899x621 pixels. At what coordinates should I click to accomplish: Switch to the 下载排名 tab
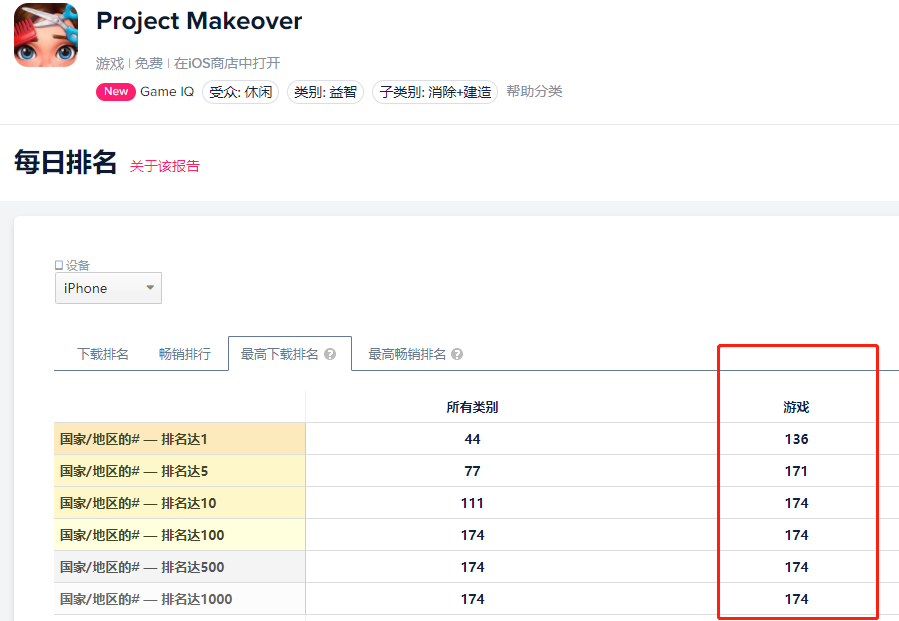pyautogui.click(x=103, y=354)
